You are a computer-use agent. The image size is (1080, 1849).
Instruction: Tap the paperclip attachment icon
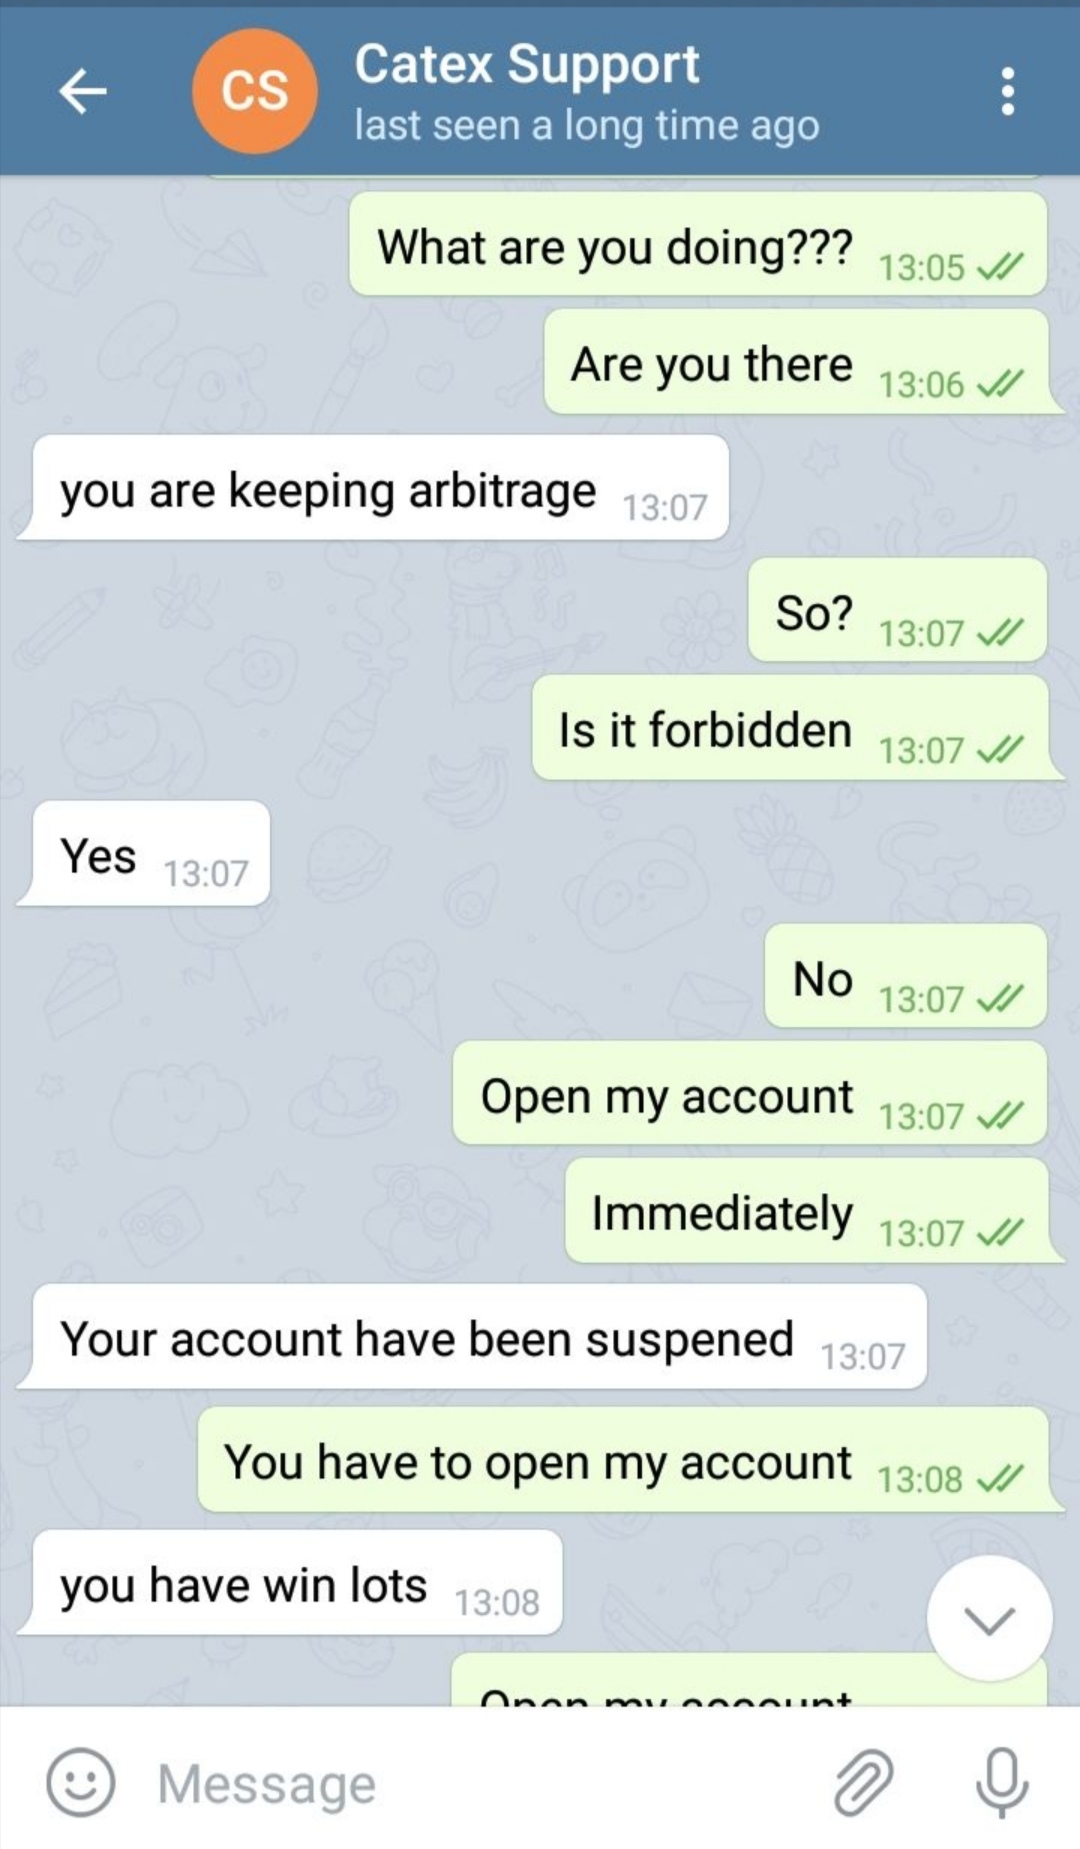[x=863, y=1782]
